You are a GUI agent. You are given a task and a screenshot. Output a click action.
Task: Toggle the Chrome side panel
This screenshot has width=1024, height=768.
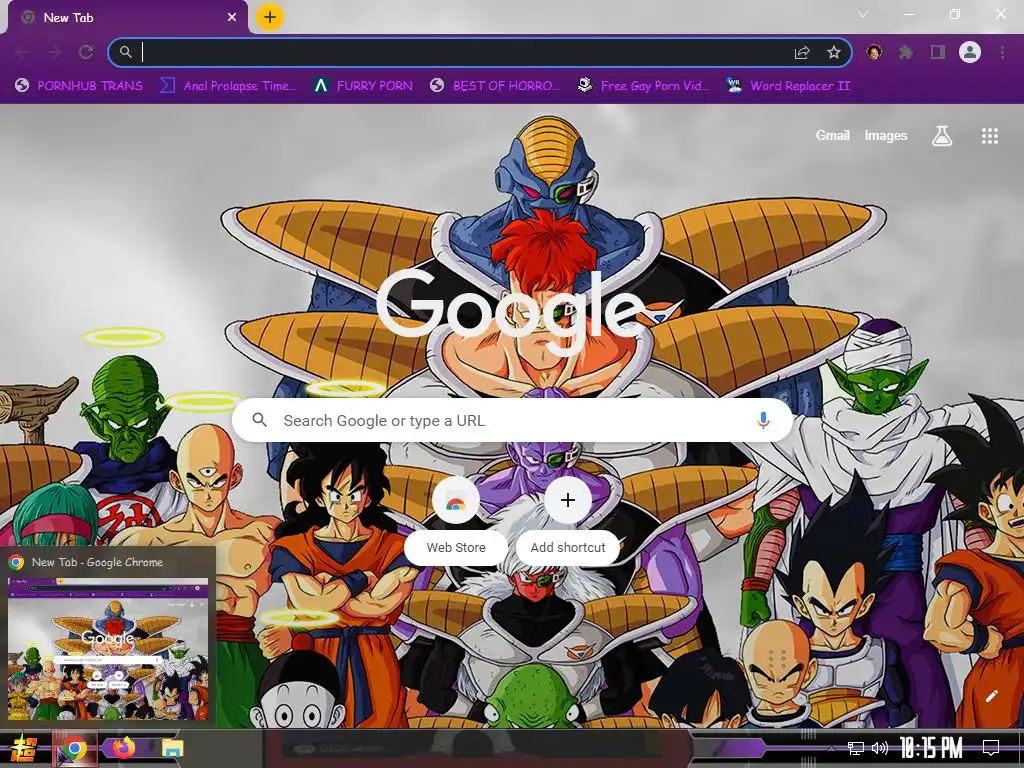[938, 52]
